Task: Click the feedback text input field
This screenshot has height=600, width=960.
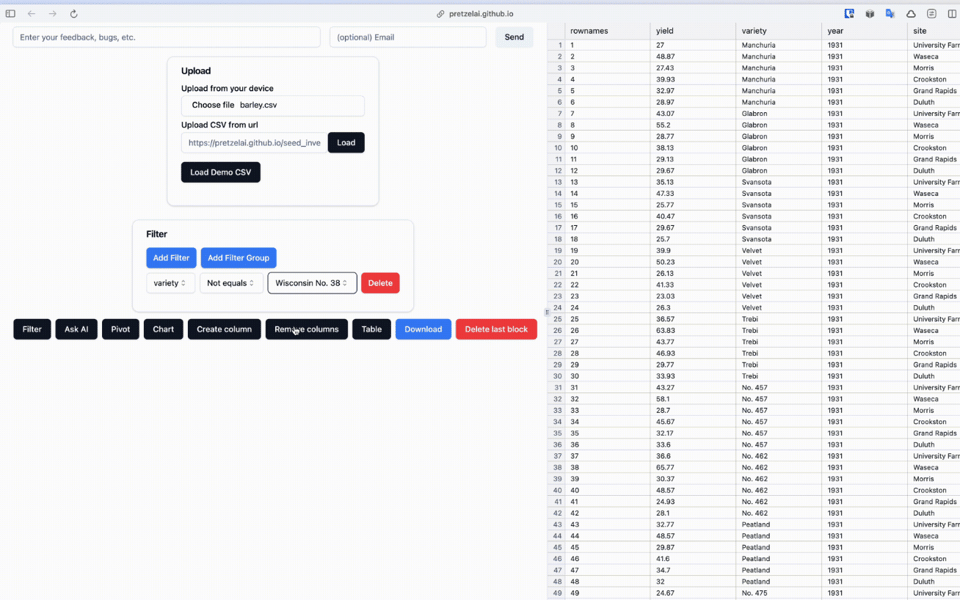Action: pyautogui.click(x=166, y=37)
